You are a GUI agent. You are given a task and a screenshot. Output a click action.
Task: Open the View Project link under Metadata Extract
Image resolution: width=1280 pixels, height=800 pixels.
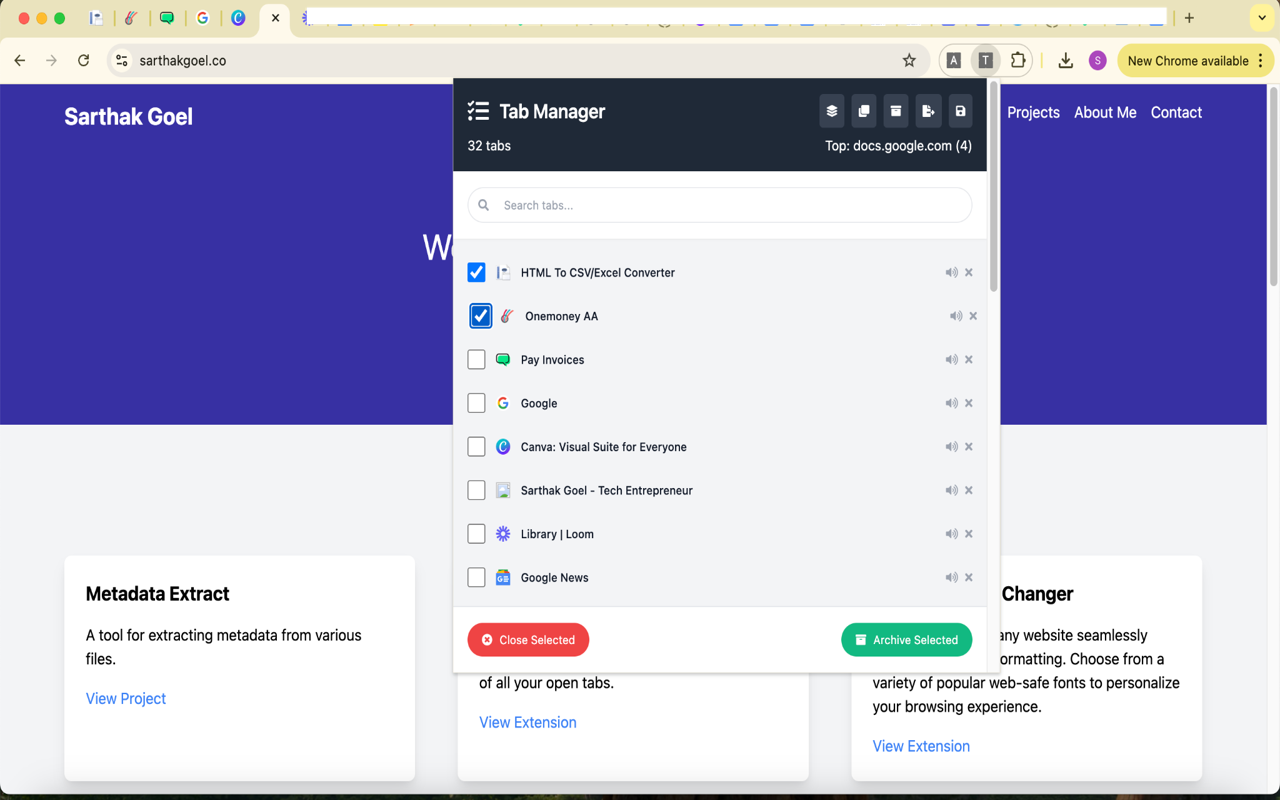pos(126,698)
